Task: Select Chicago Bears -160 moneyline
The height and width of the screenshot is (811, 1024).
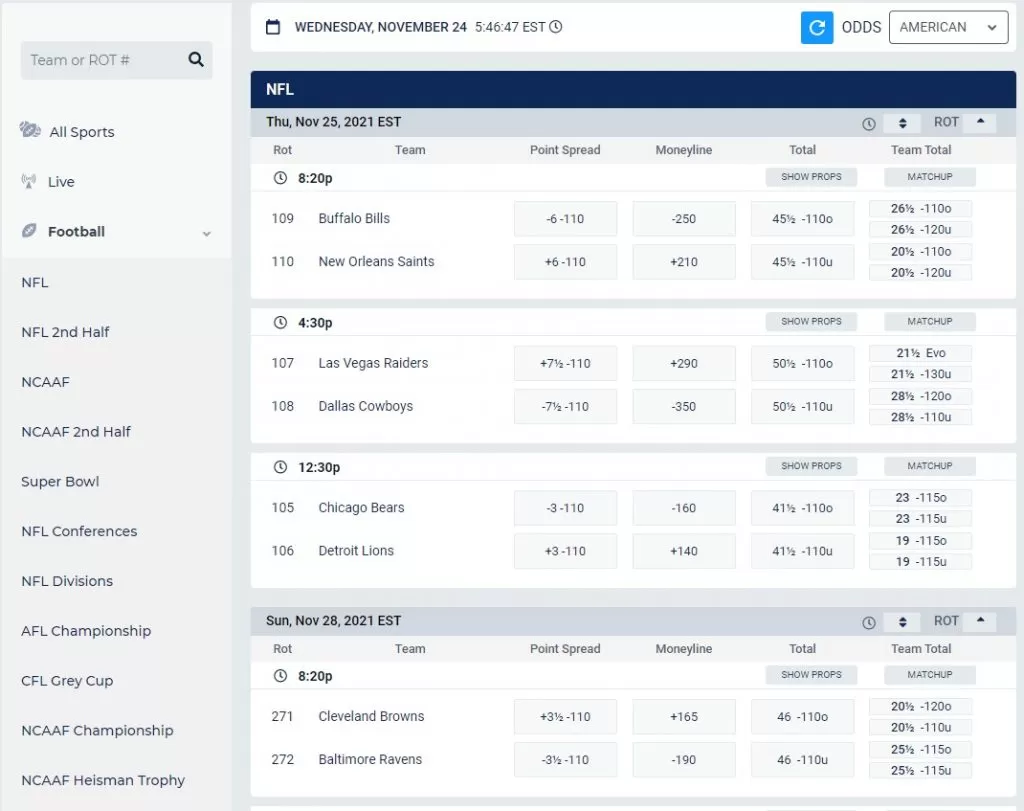Action: (x=684, y=507)
